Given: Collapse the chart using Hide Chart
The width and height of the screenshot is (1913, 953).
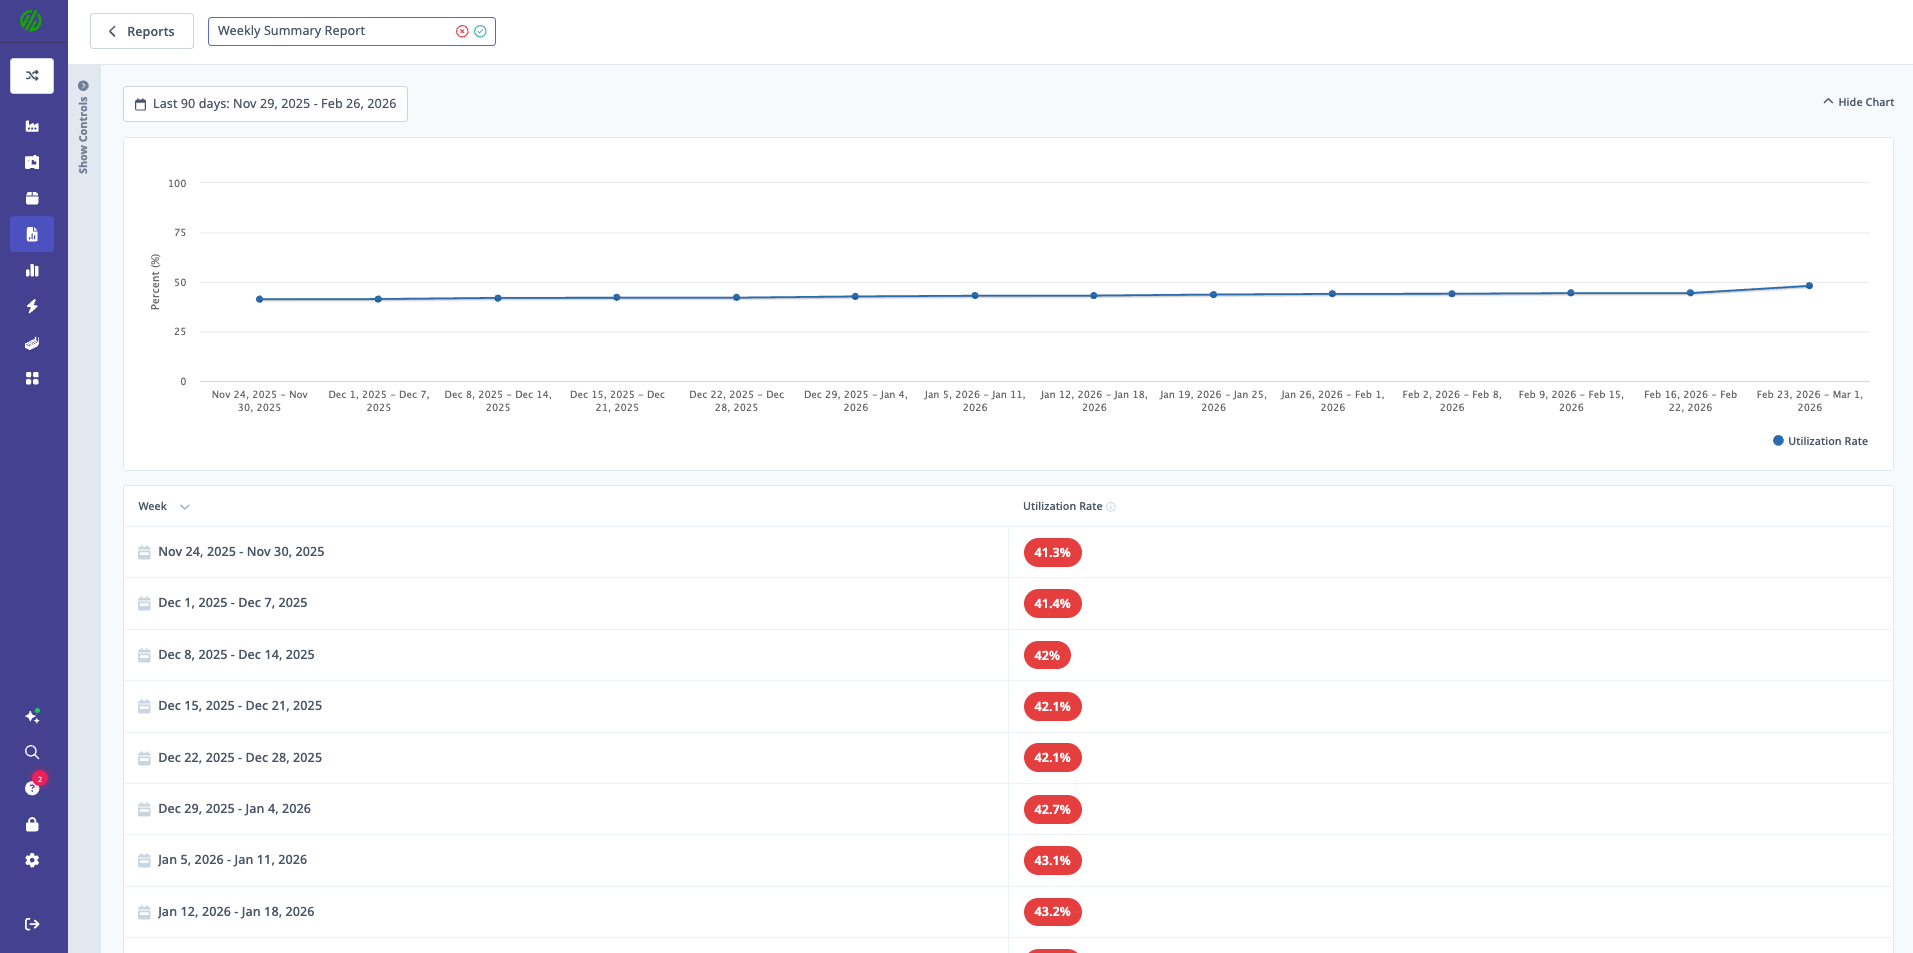Looking at the screenshot, I should tap(1858, 102).
